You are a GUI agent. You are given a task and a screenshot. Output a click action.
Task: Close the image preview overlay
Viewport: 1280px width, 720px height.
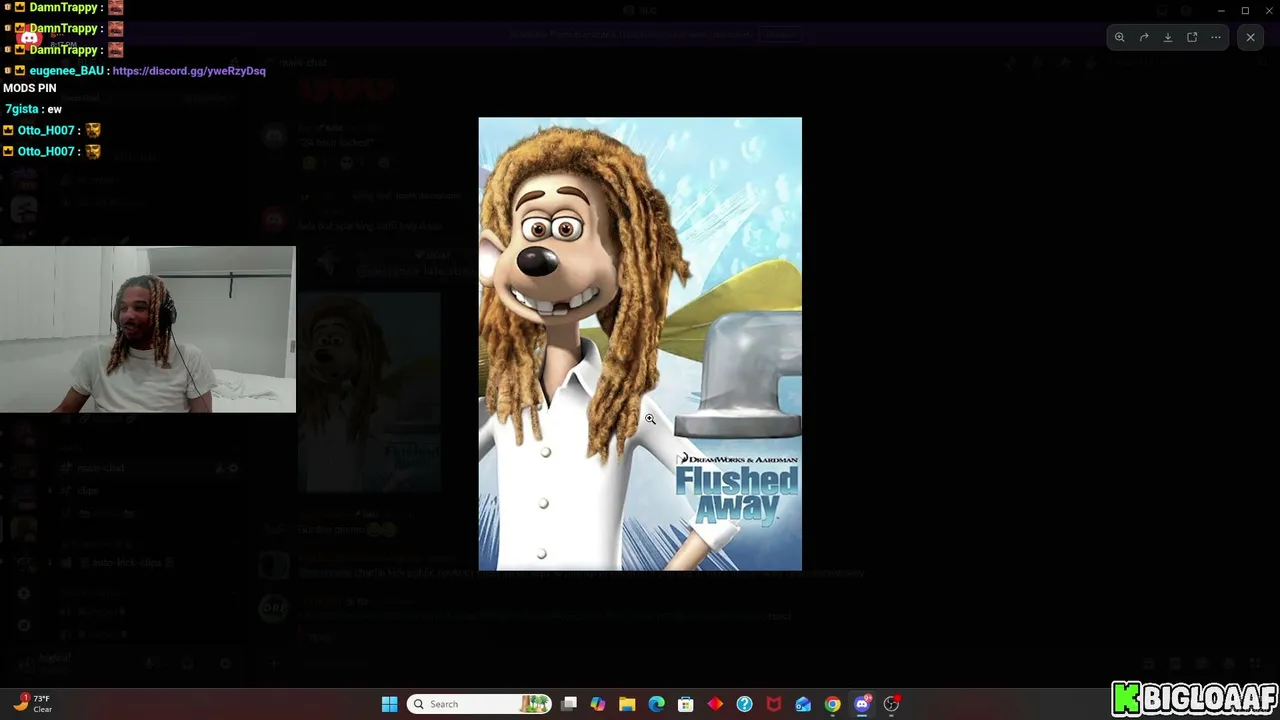1250,38
